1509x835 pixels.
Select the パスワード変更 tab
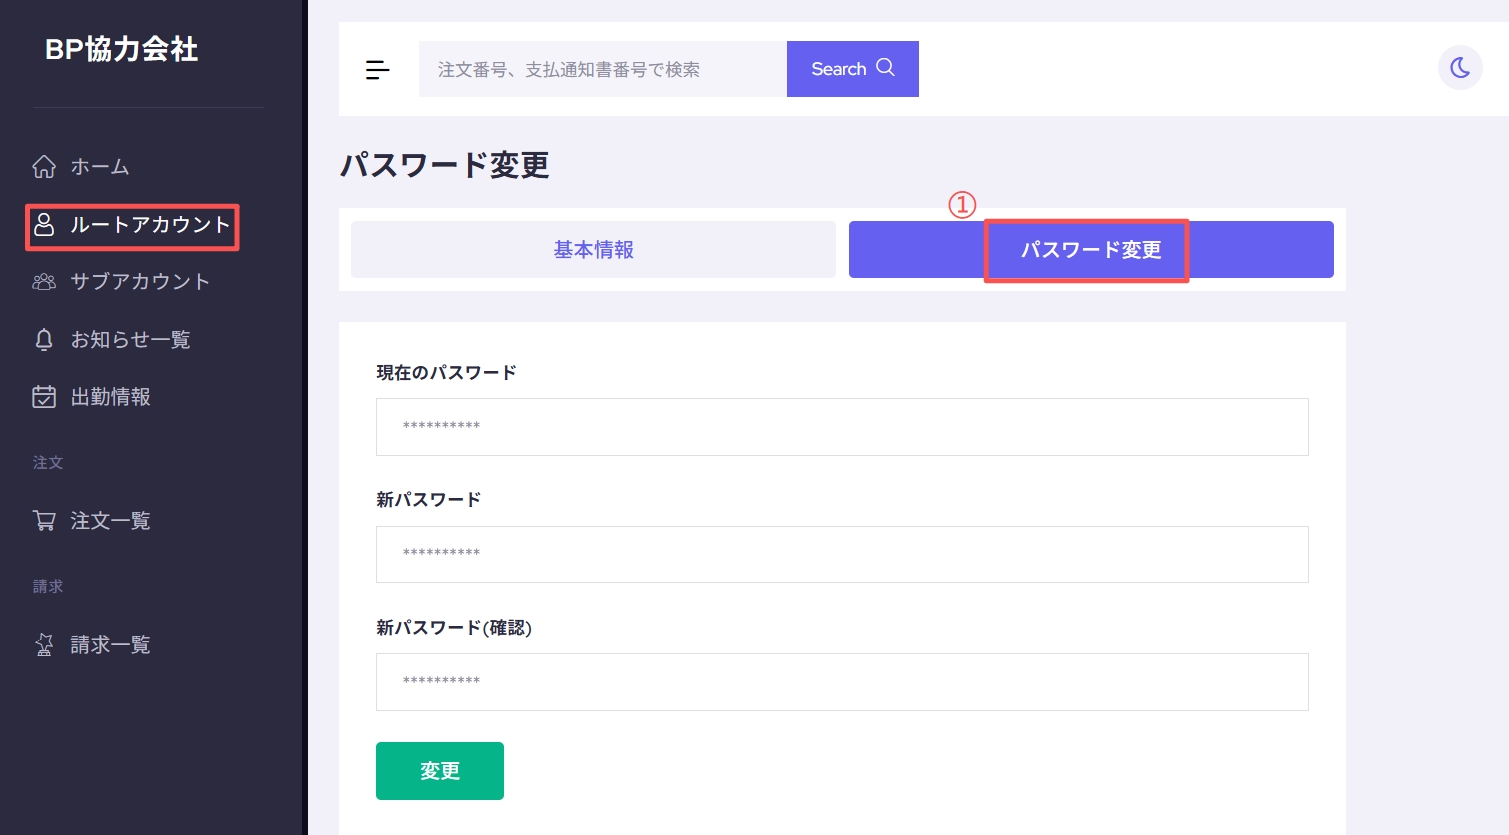pos(1091,250)
